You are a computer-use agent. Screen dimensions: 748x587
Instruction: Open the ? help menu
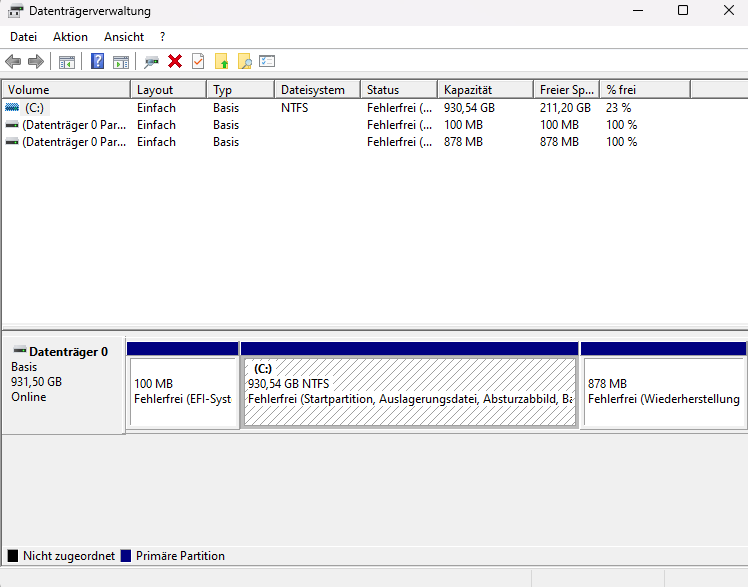(163, 37)
